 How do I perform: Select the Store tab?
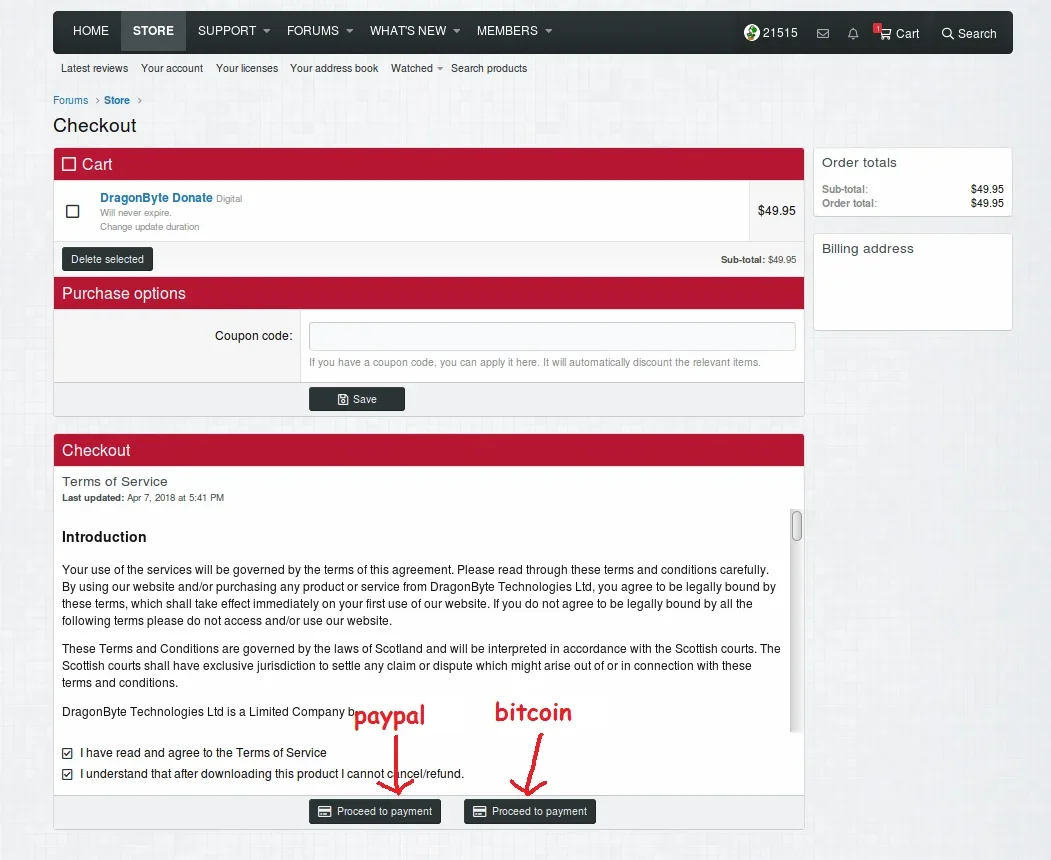[153, 31]
